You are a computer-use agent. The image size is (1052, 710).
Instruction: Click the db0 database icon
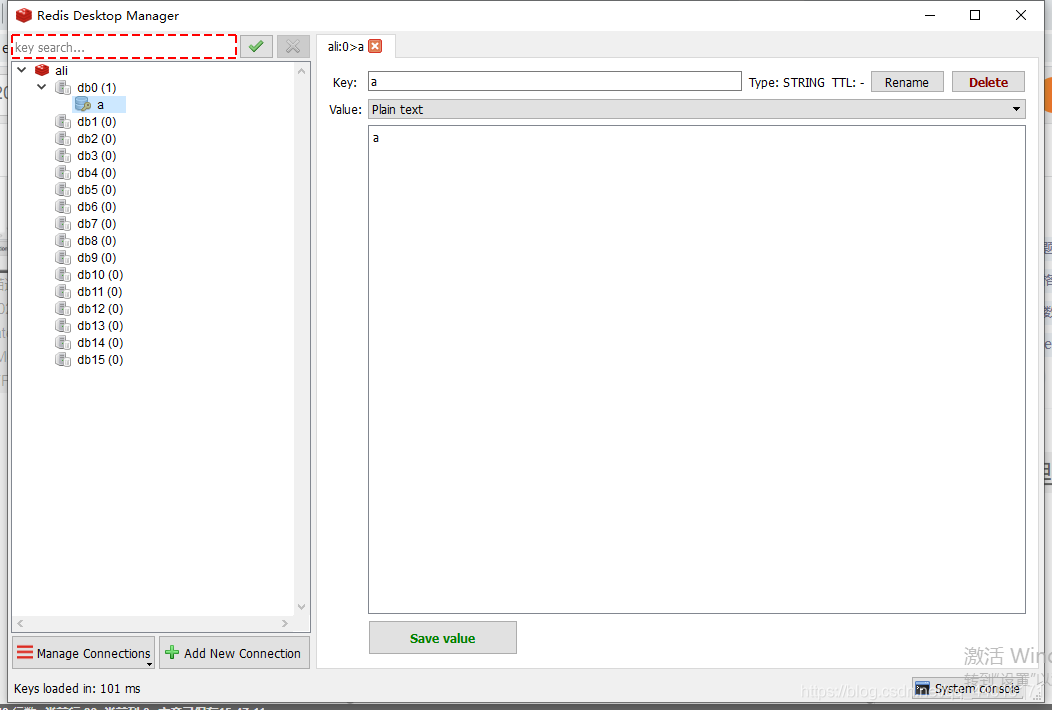click(63, 88)
